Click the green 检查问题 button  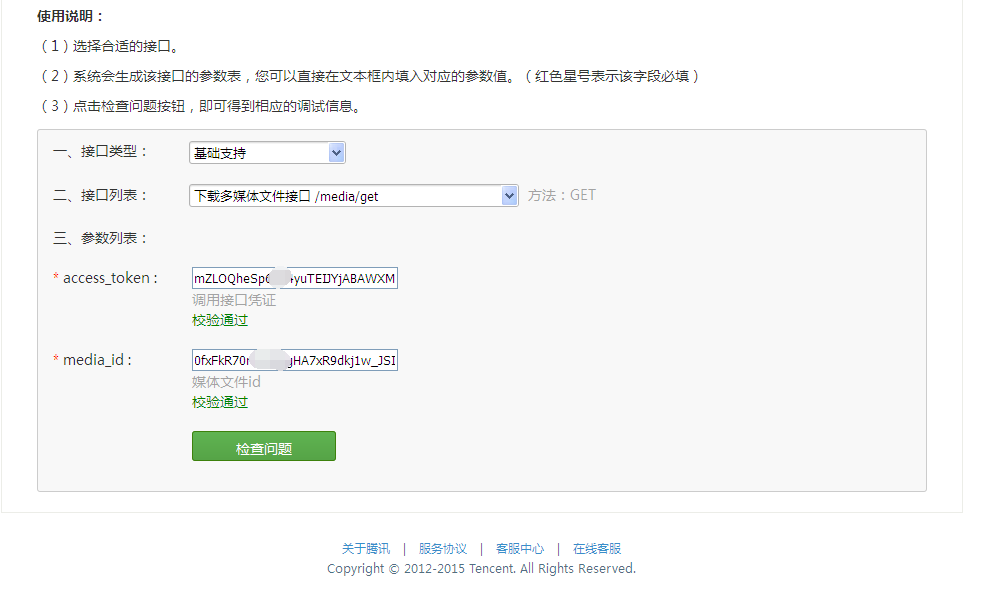click(263, 445)
